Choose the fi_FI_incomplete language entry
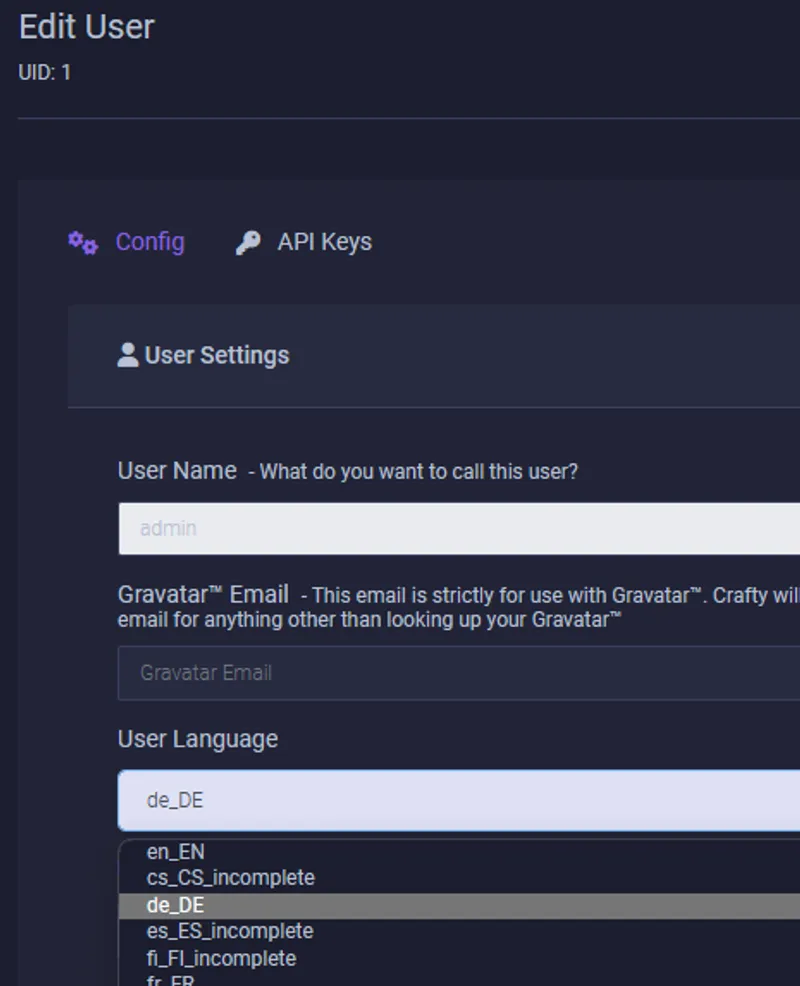This screenshot has width=800, height=986. coord(221,958)
